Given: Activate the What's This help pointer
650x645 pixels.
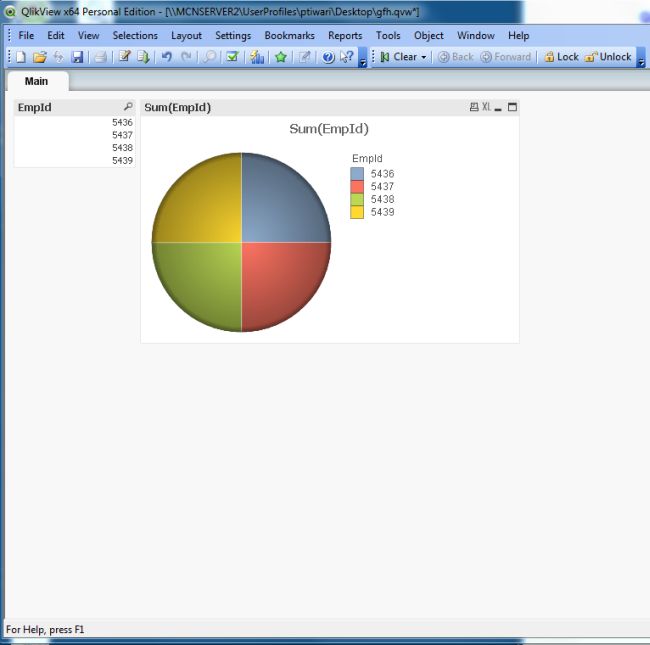Looking at the screenshot, I should click(x=347, y=57).
